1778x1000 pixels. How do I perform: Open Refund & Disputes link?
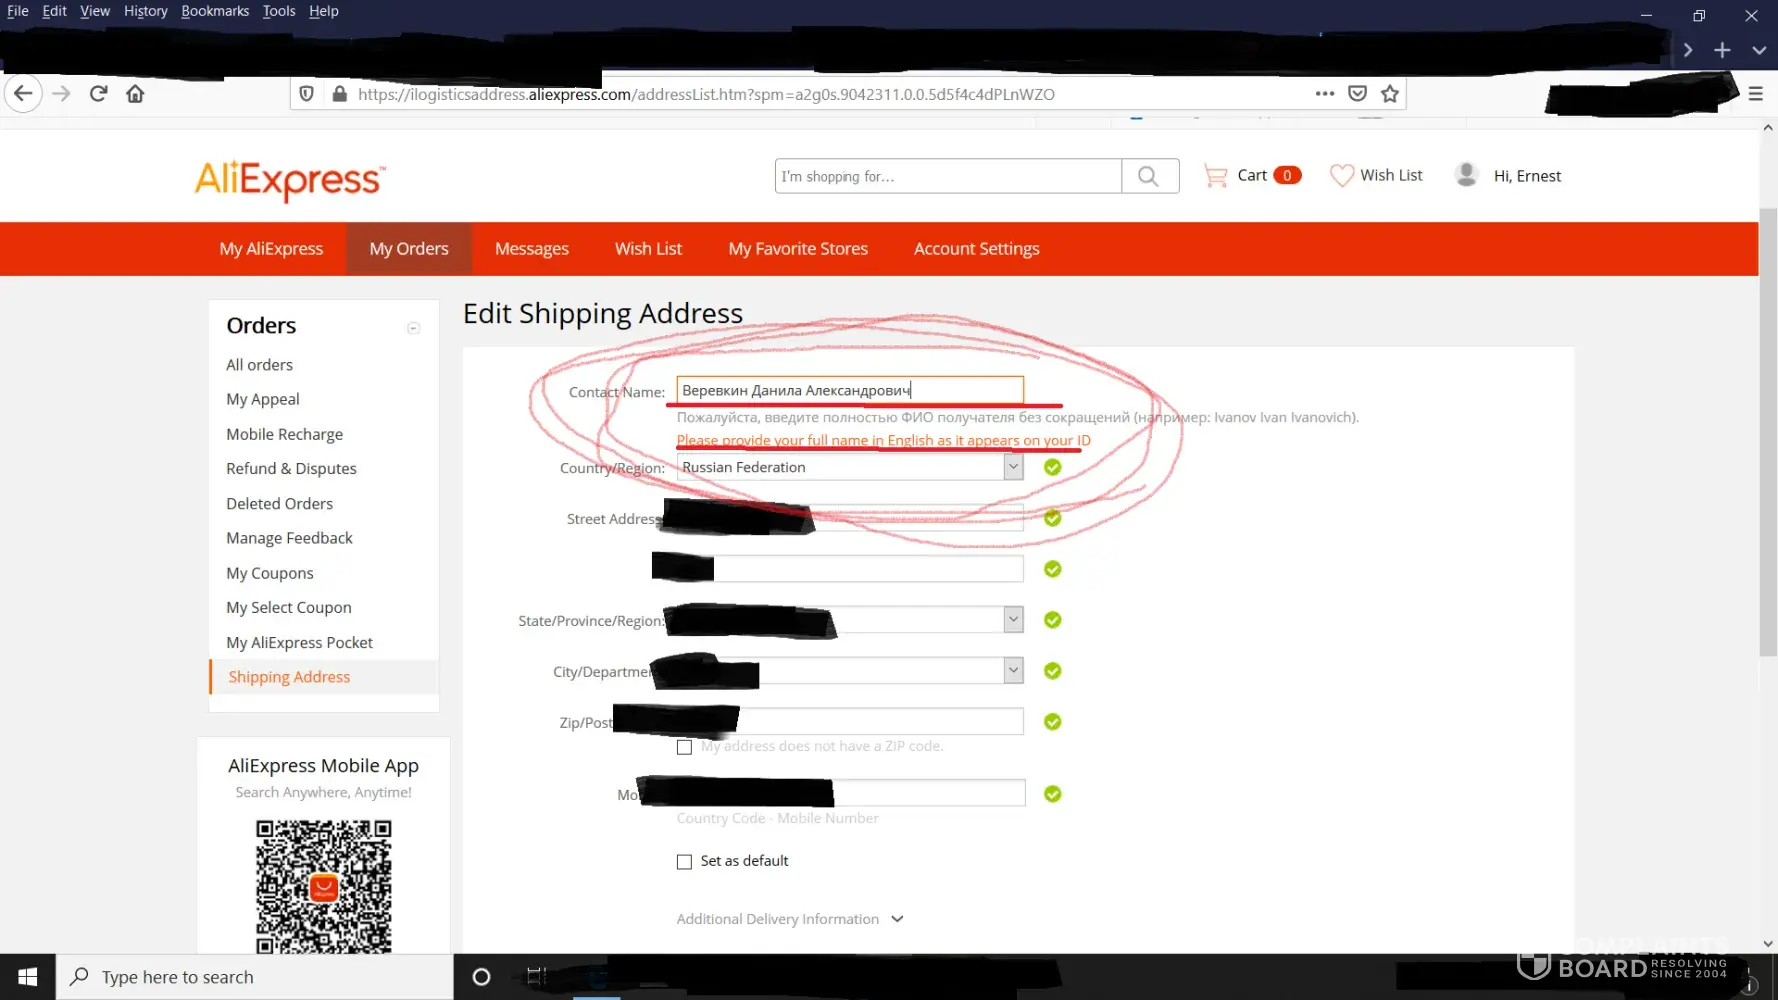pos(291,468)
